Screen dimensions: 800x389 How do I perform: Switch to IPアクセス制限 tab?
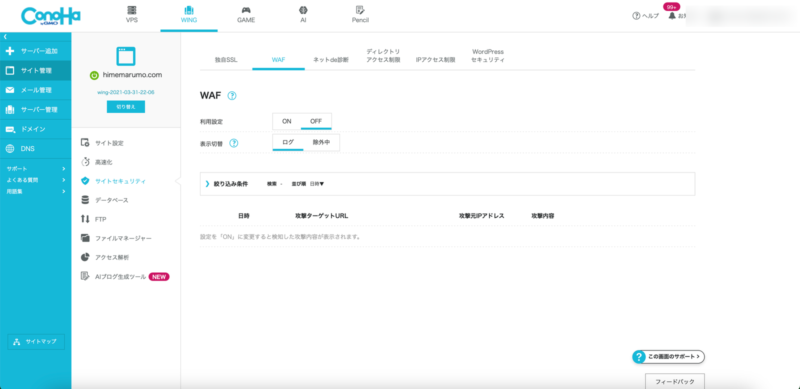tap(435, 60)
